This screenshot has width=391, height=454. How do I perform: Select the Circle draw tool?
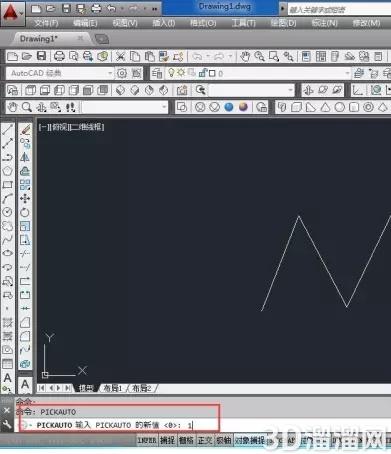(x=7, y=212)
